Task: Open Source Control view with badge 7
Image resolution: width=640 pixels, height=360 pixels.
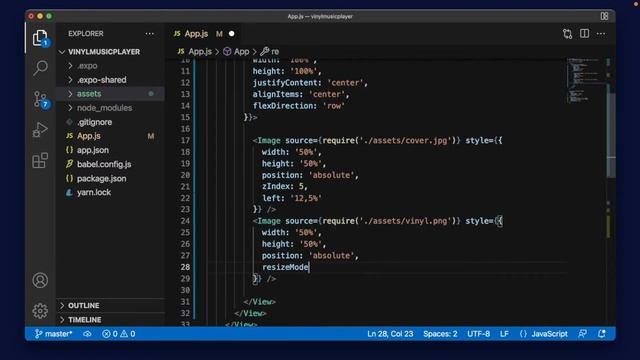Action: [40, 99]
